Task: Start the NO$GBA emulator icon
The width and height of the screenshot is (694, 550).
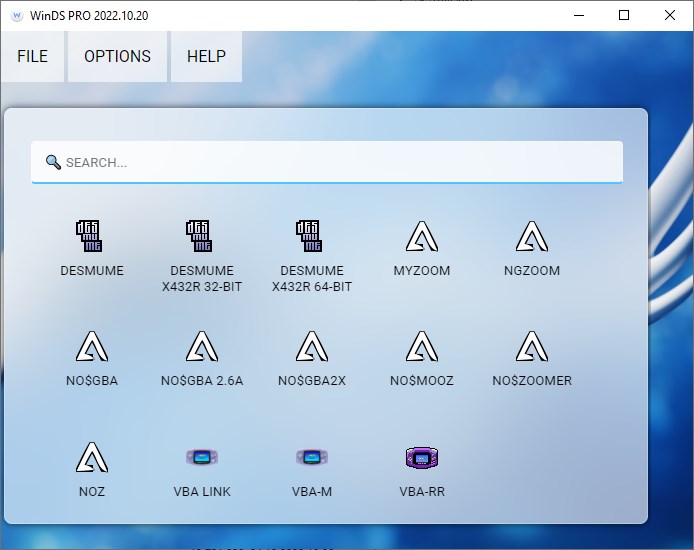Action: click(92, 346)
